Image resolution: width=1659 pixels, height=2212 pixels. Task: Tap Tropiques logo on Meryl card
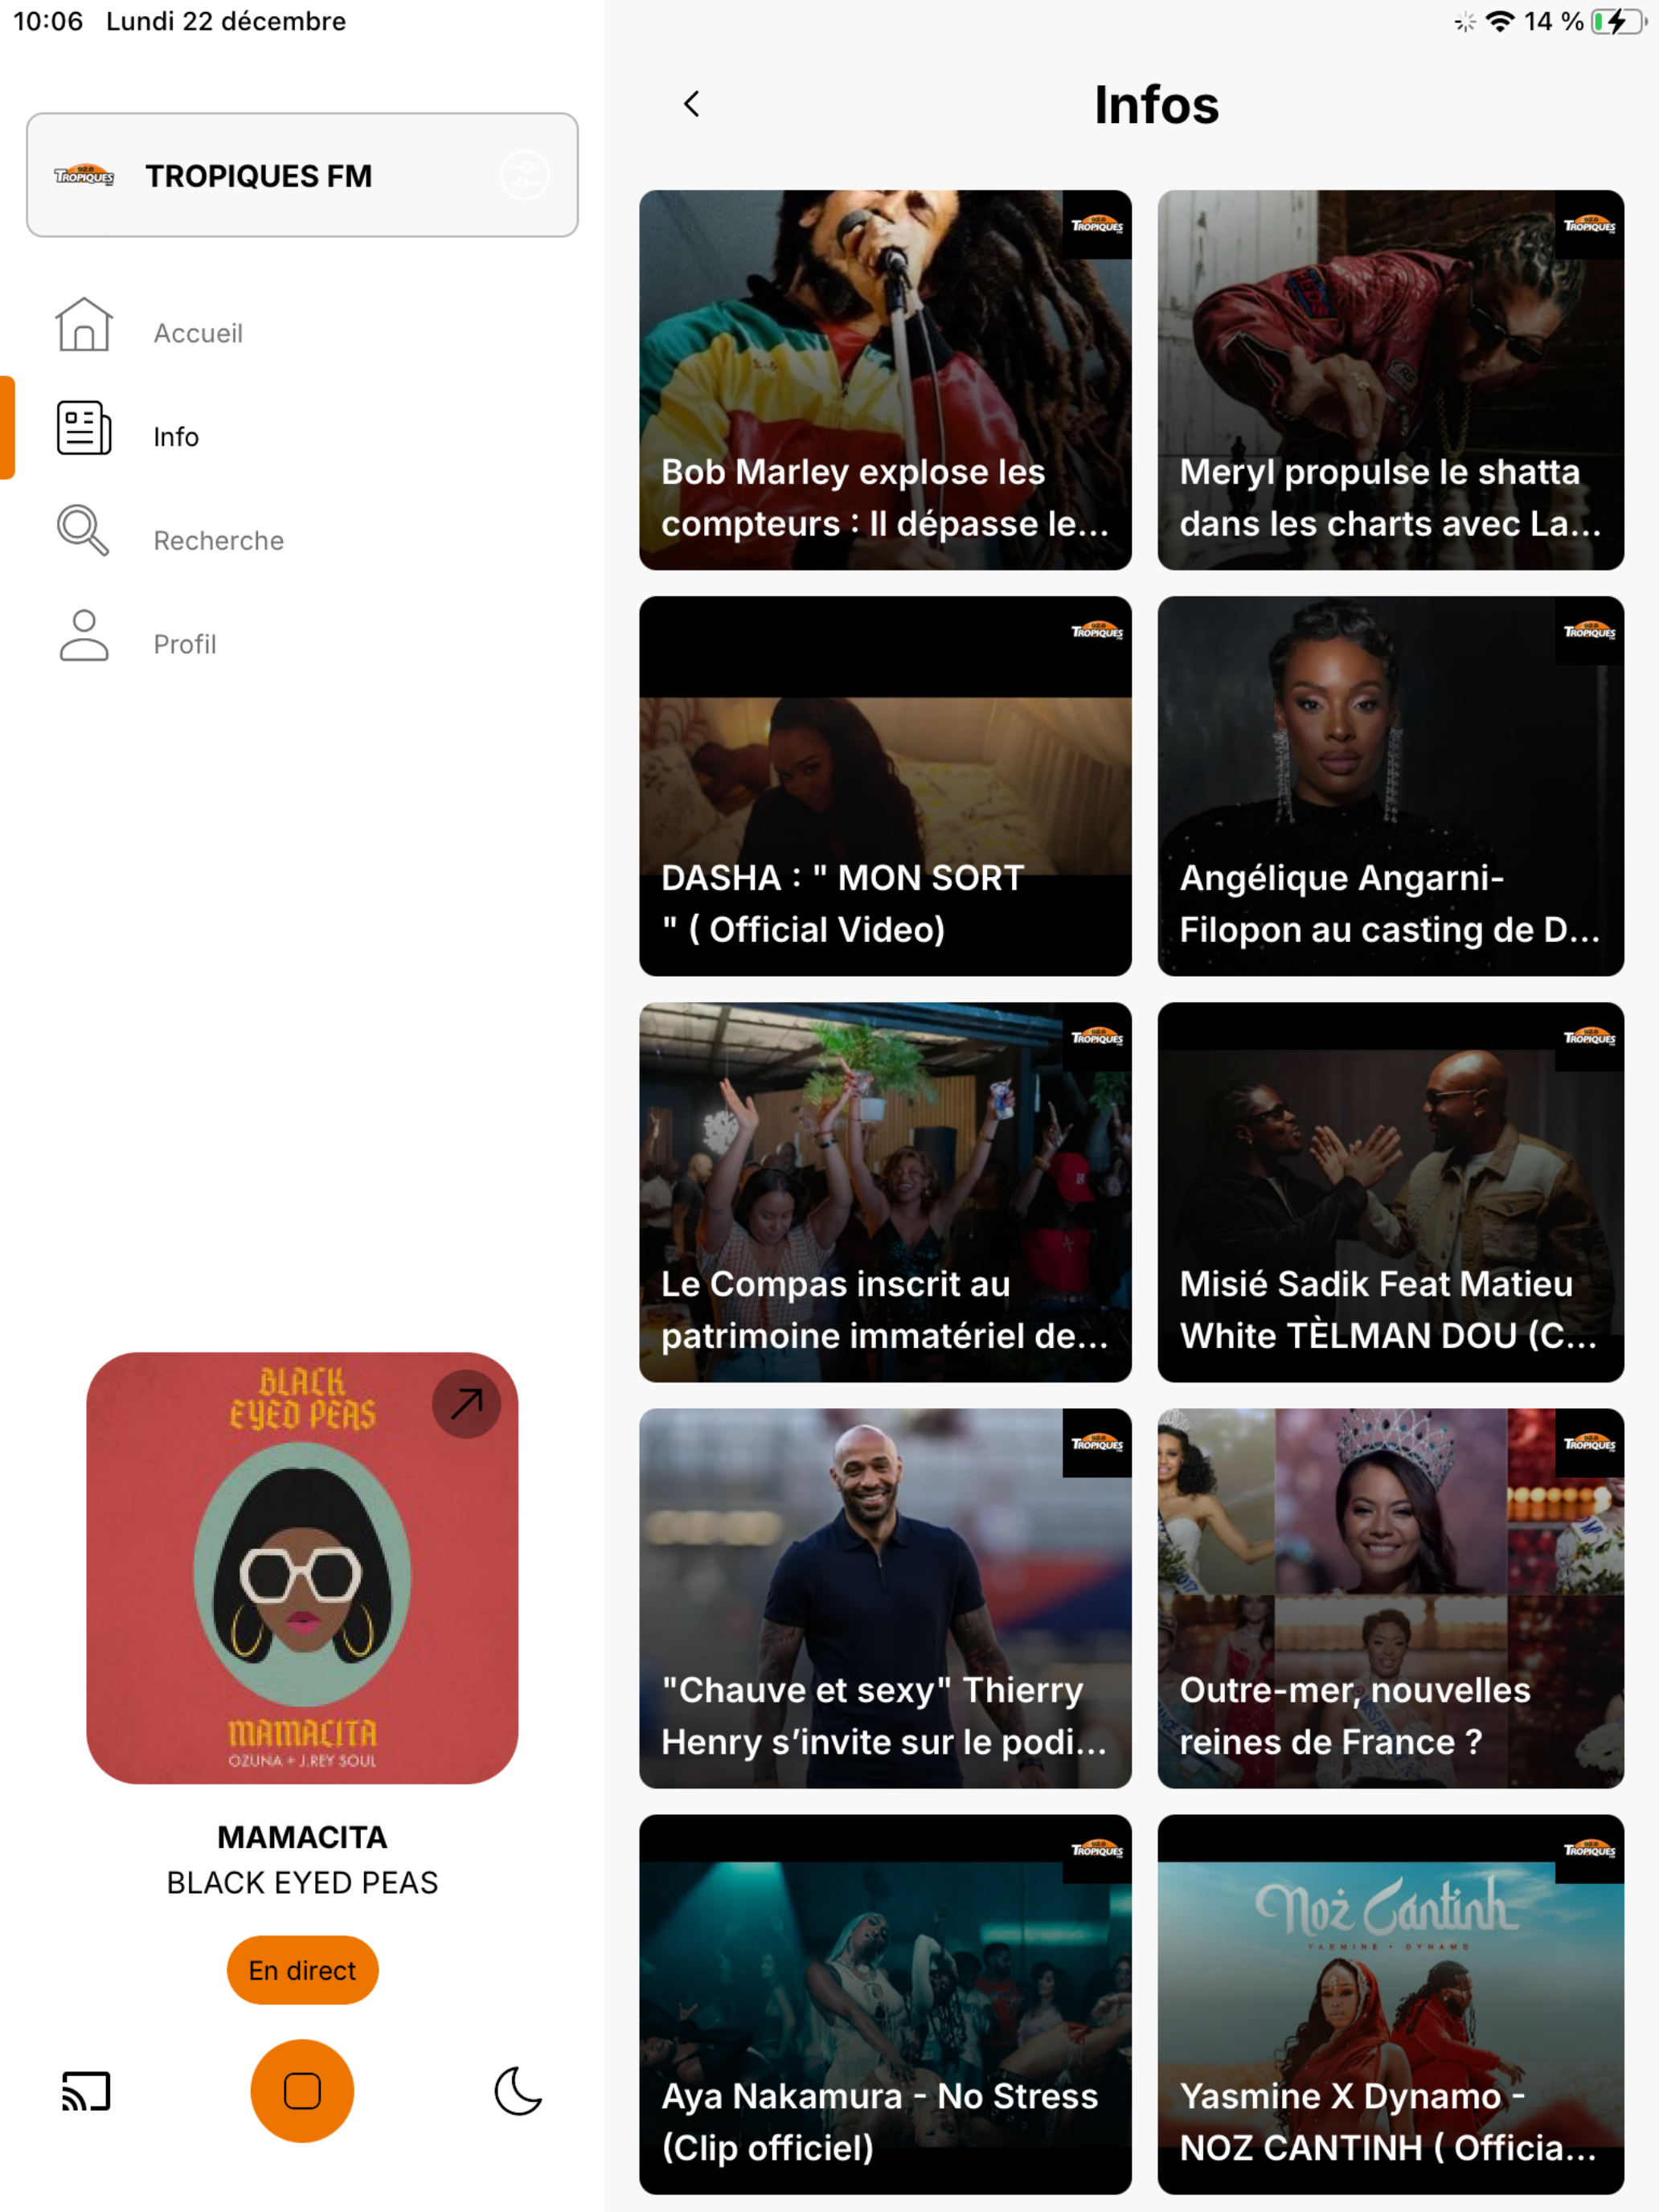click(x=1589, y=225)
